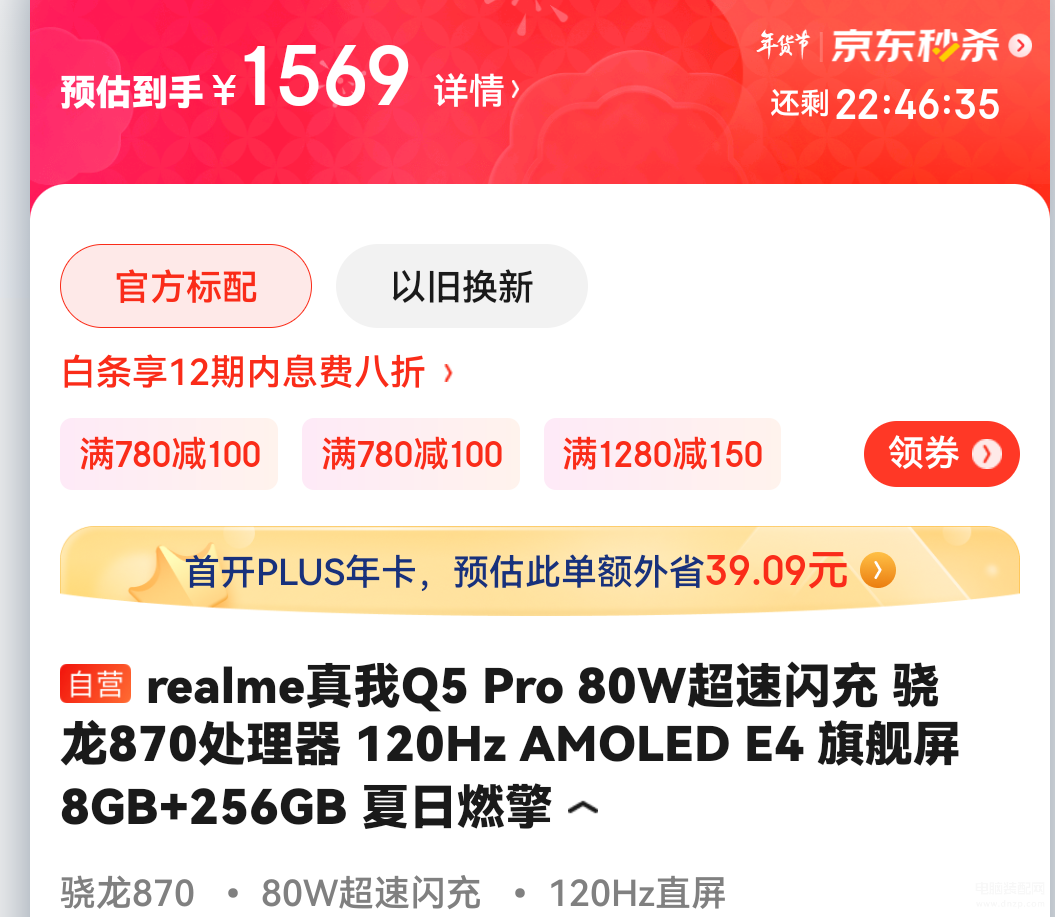This screenshot has width=1055, height=917.
Task: Tap orange arrow icon on PLUS banner
Action: click(878, 571)
